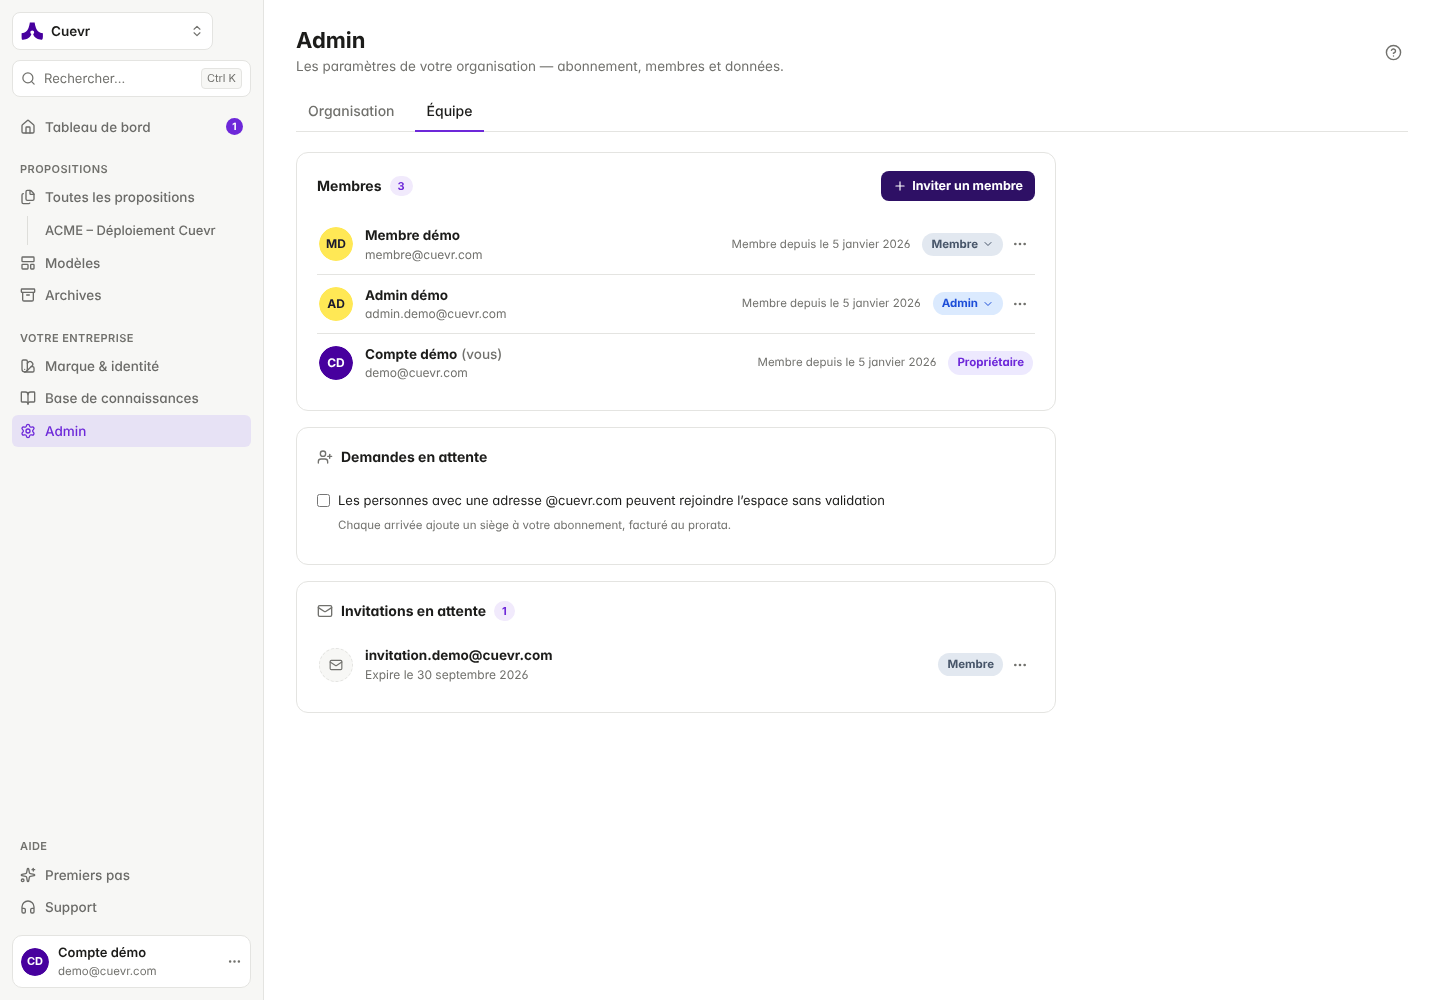Open the Modèles page
Viewport: 1440px width, 1000px height.
pos(131,263)
